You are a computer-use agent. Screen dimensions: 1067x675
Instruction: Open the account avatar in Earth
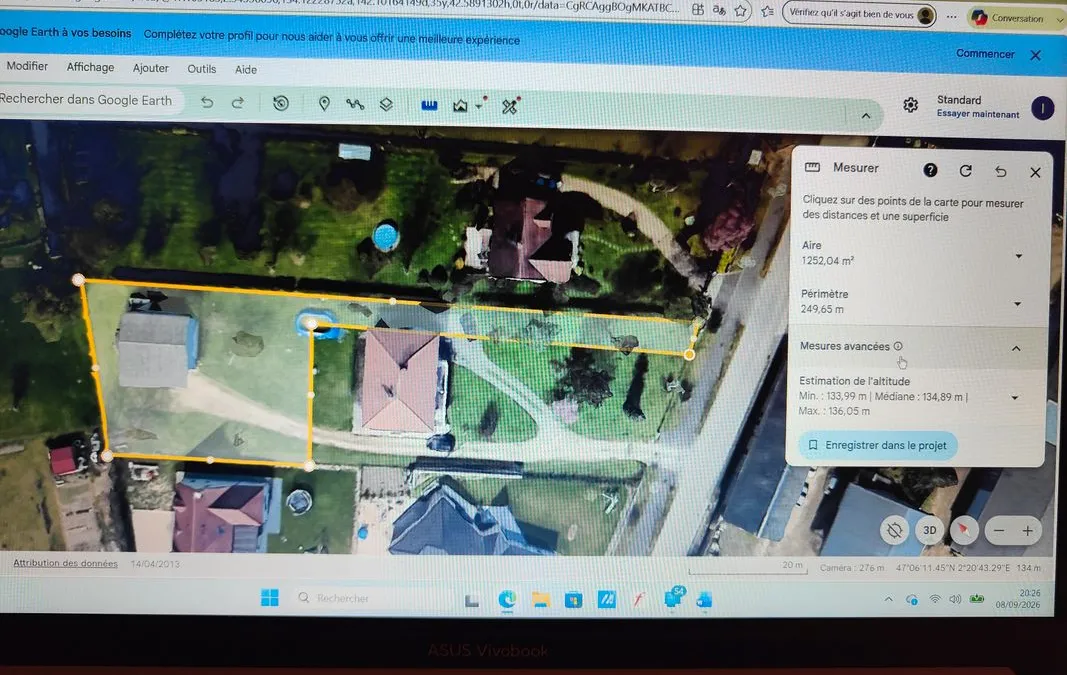tap(1043, 108)
